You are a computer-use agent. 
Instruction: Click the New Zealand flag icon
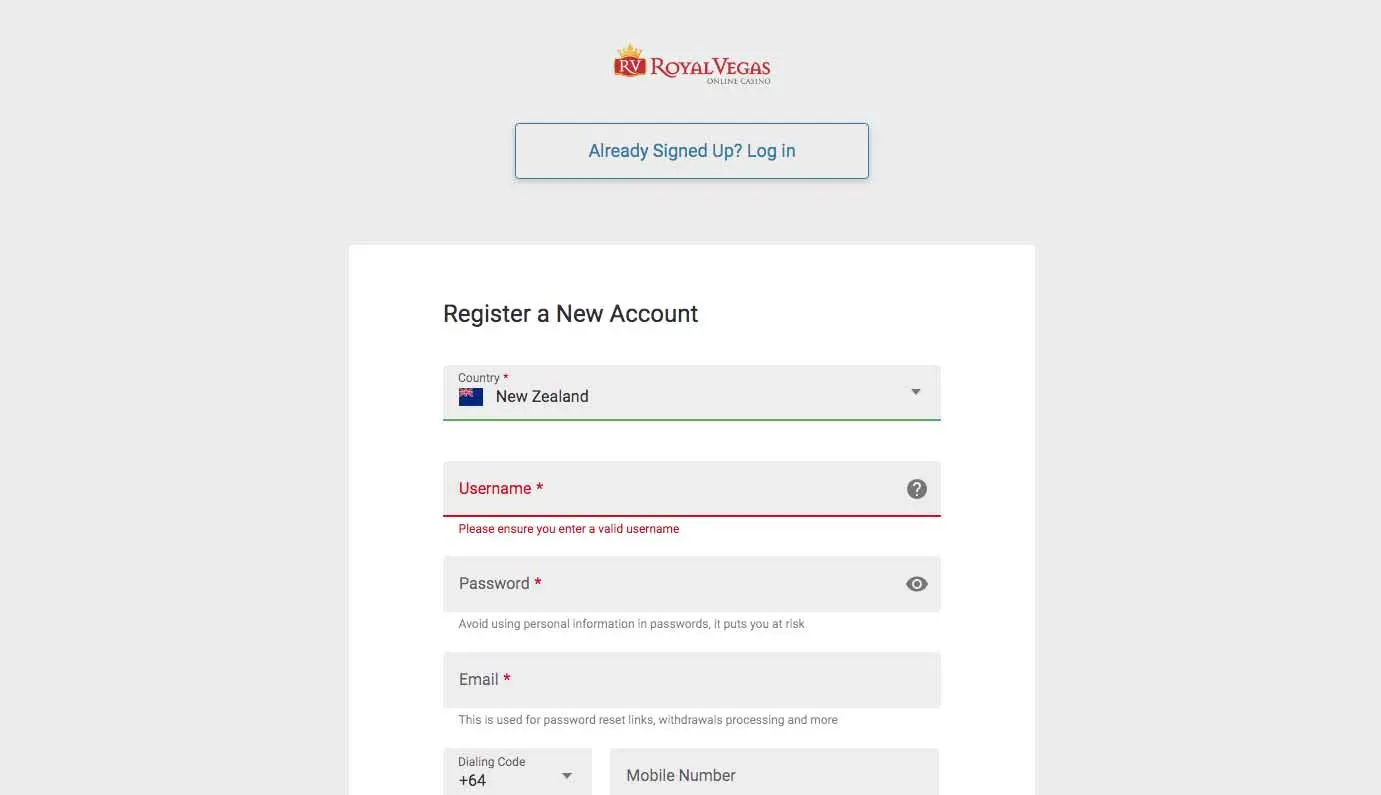click(470, 397)
